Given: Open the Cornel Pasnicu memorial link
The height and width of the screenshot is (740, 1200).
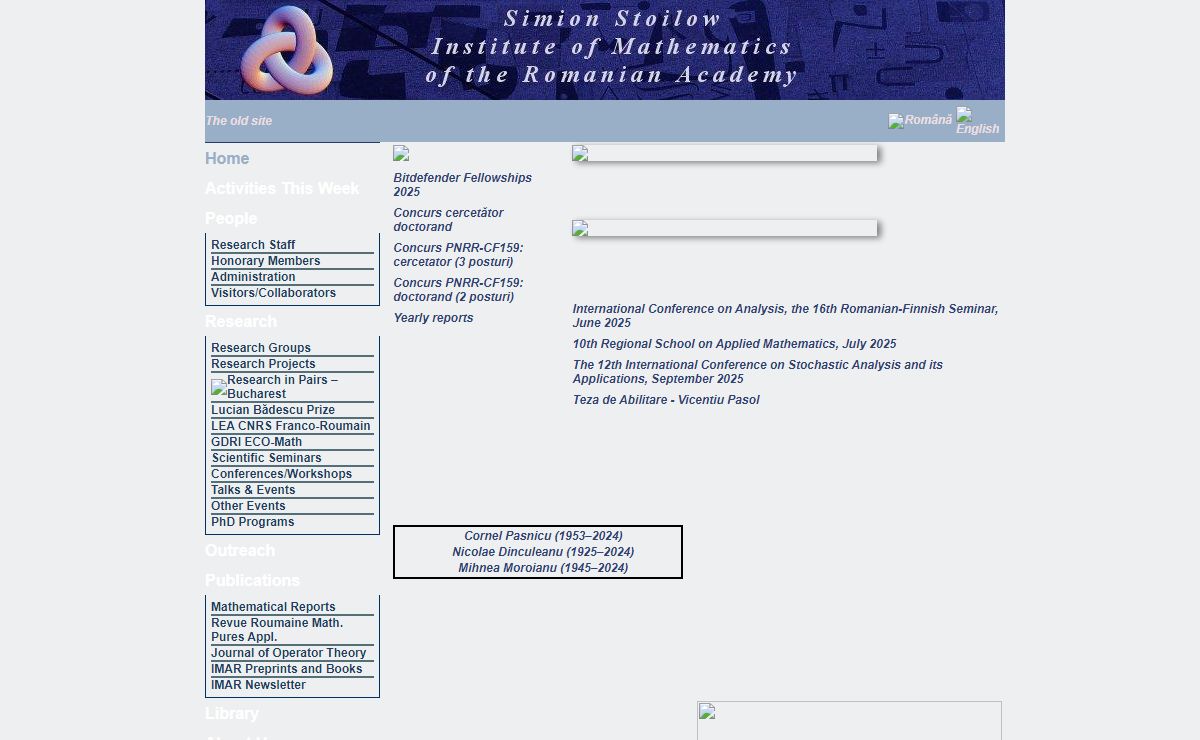Looking at the screenshot, I should pyautogui.click(x=543, y=536).
